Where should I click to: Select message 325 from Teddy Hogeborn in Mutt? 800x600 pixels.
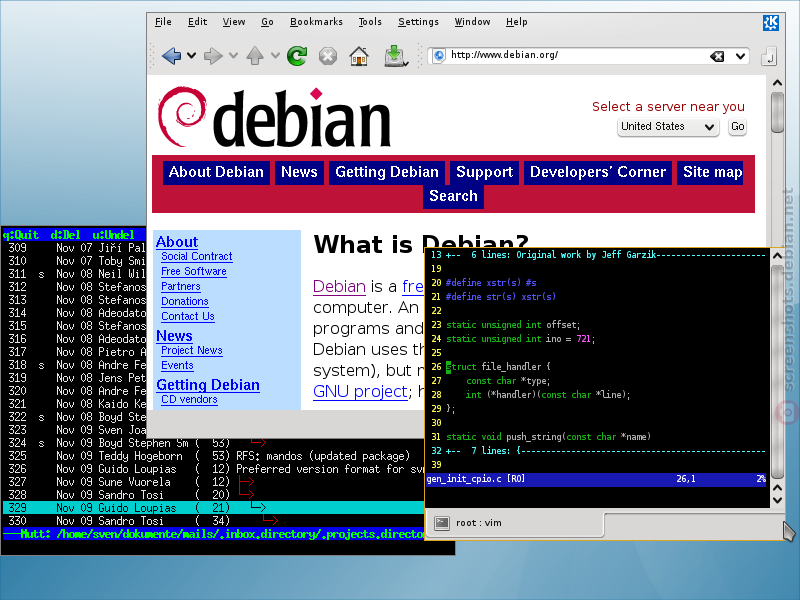[x=213, y=456]
